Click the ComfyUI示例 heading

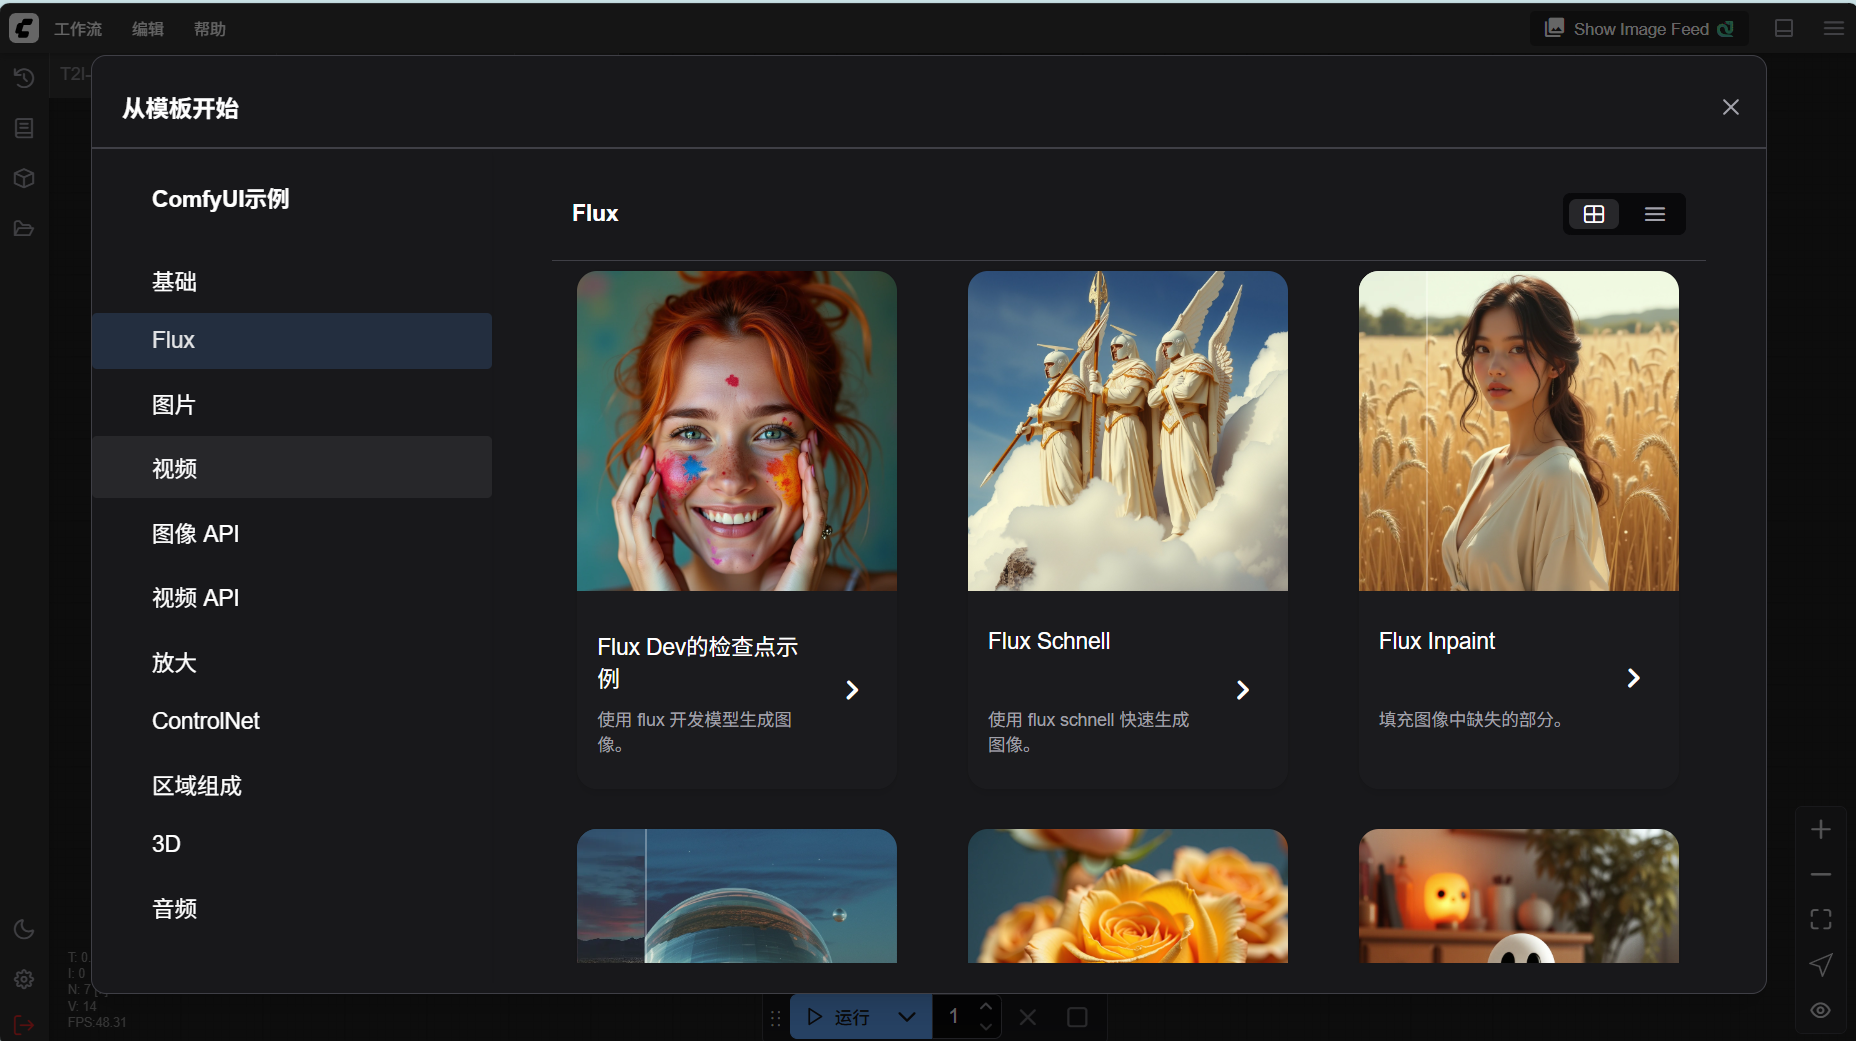pos(221,199)
